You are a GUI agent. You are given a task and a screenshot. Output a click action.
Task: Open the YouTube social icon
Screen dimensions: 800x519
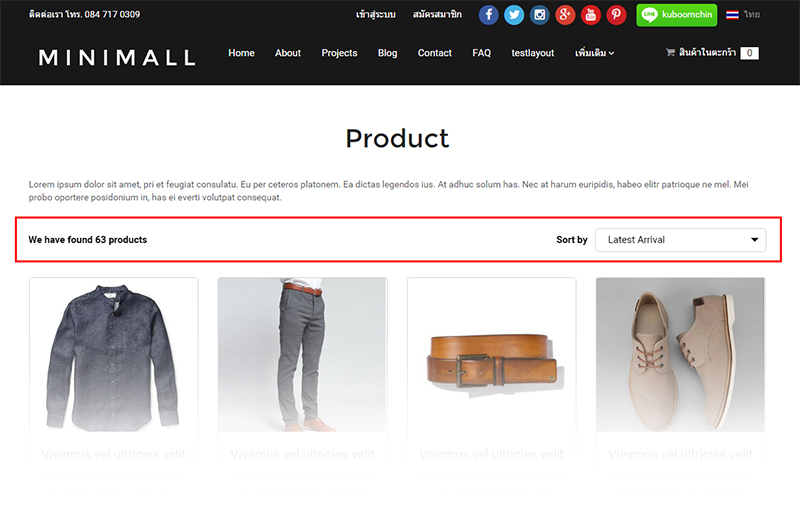click(x=590, y=15)
